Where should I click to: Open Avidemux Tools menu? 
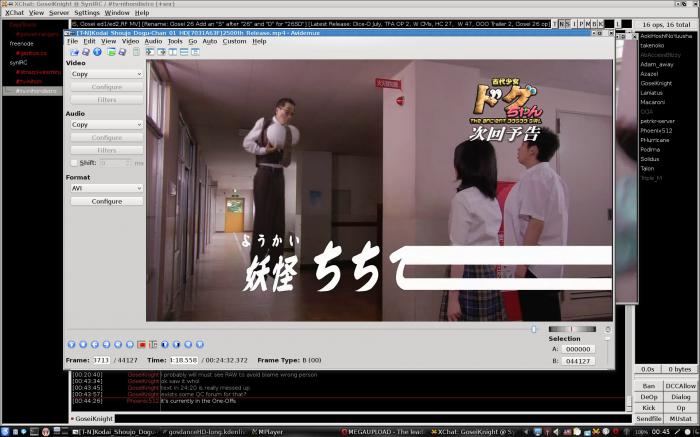[175, 41]
